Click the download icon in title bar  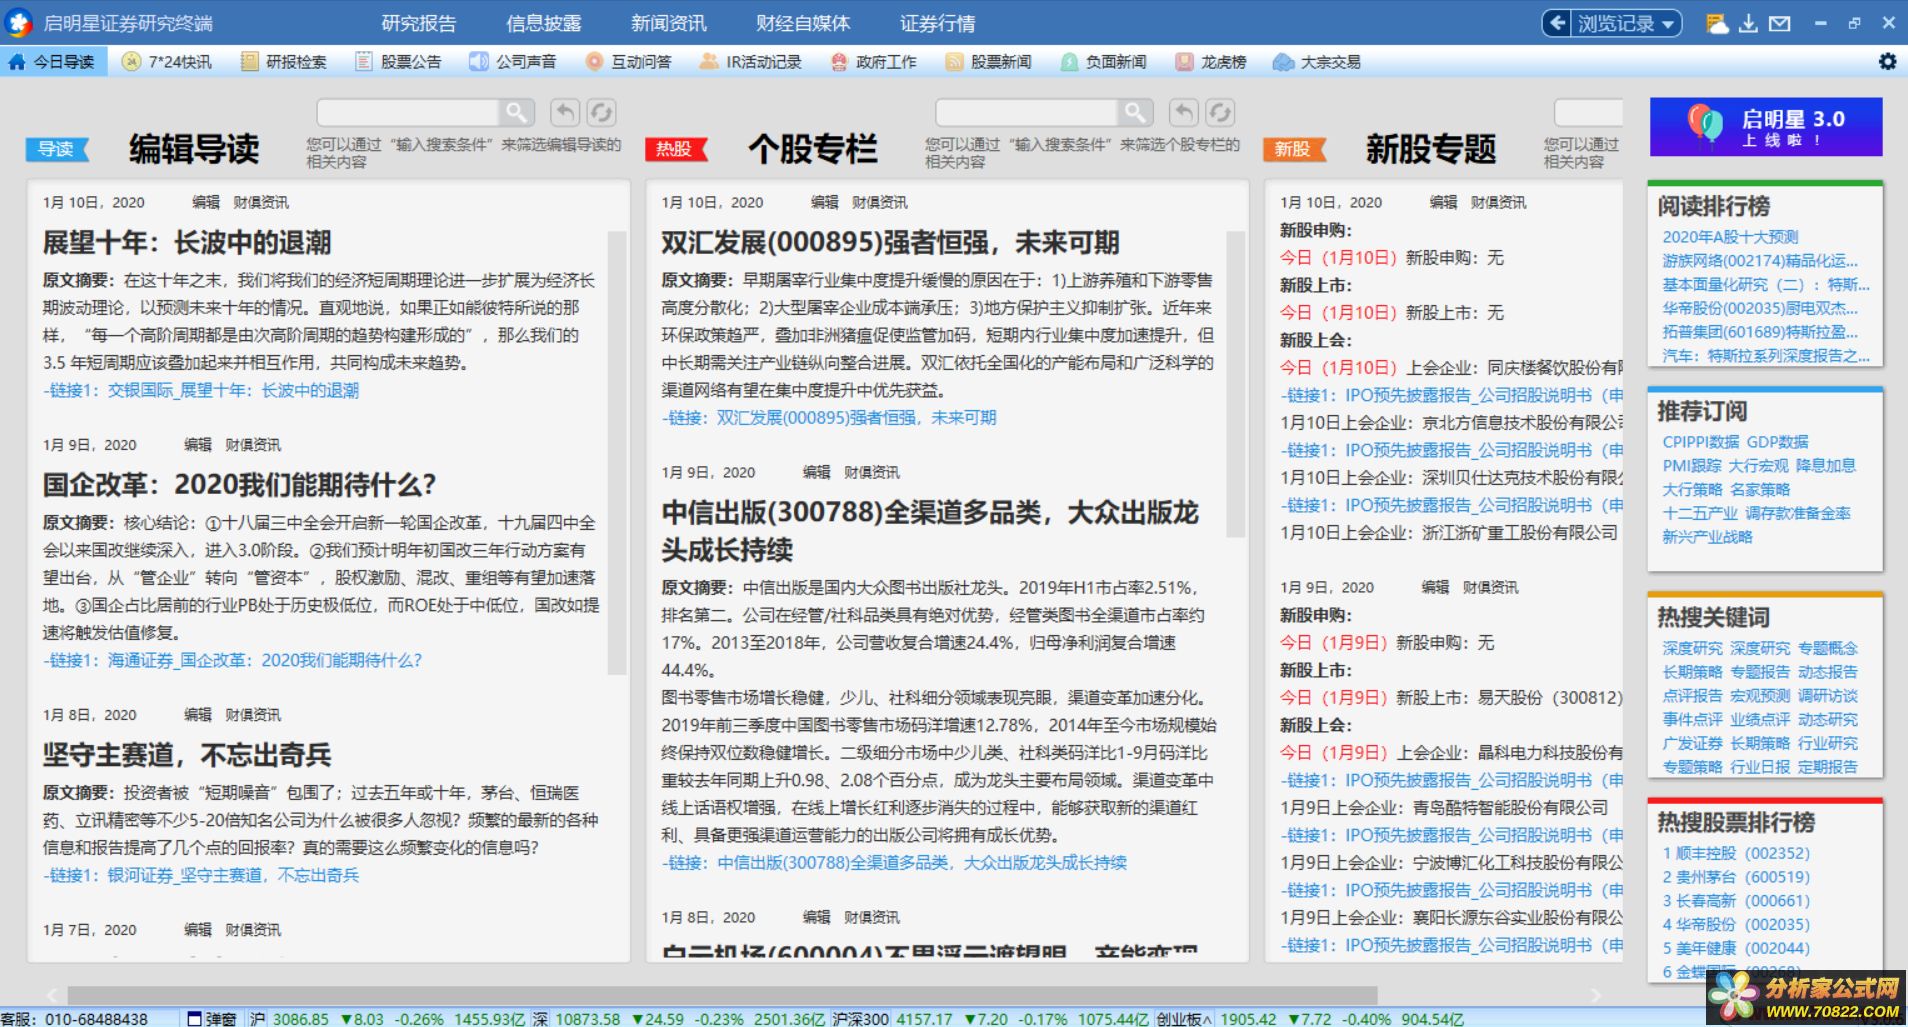point(1748,23)
